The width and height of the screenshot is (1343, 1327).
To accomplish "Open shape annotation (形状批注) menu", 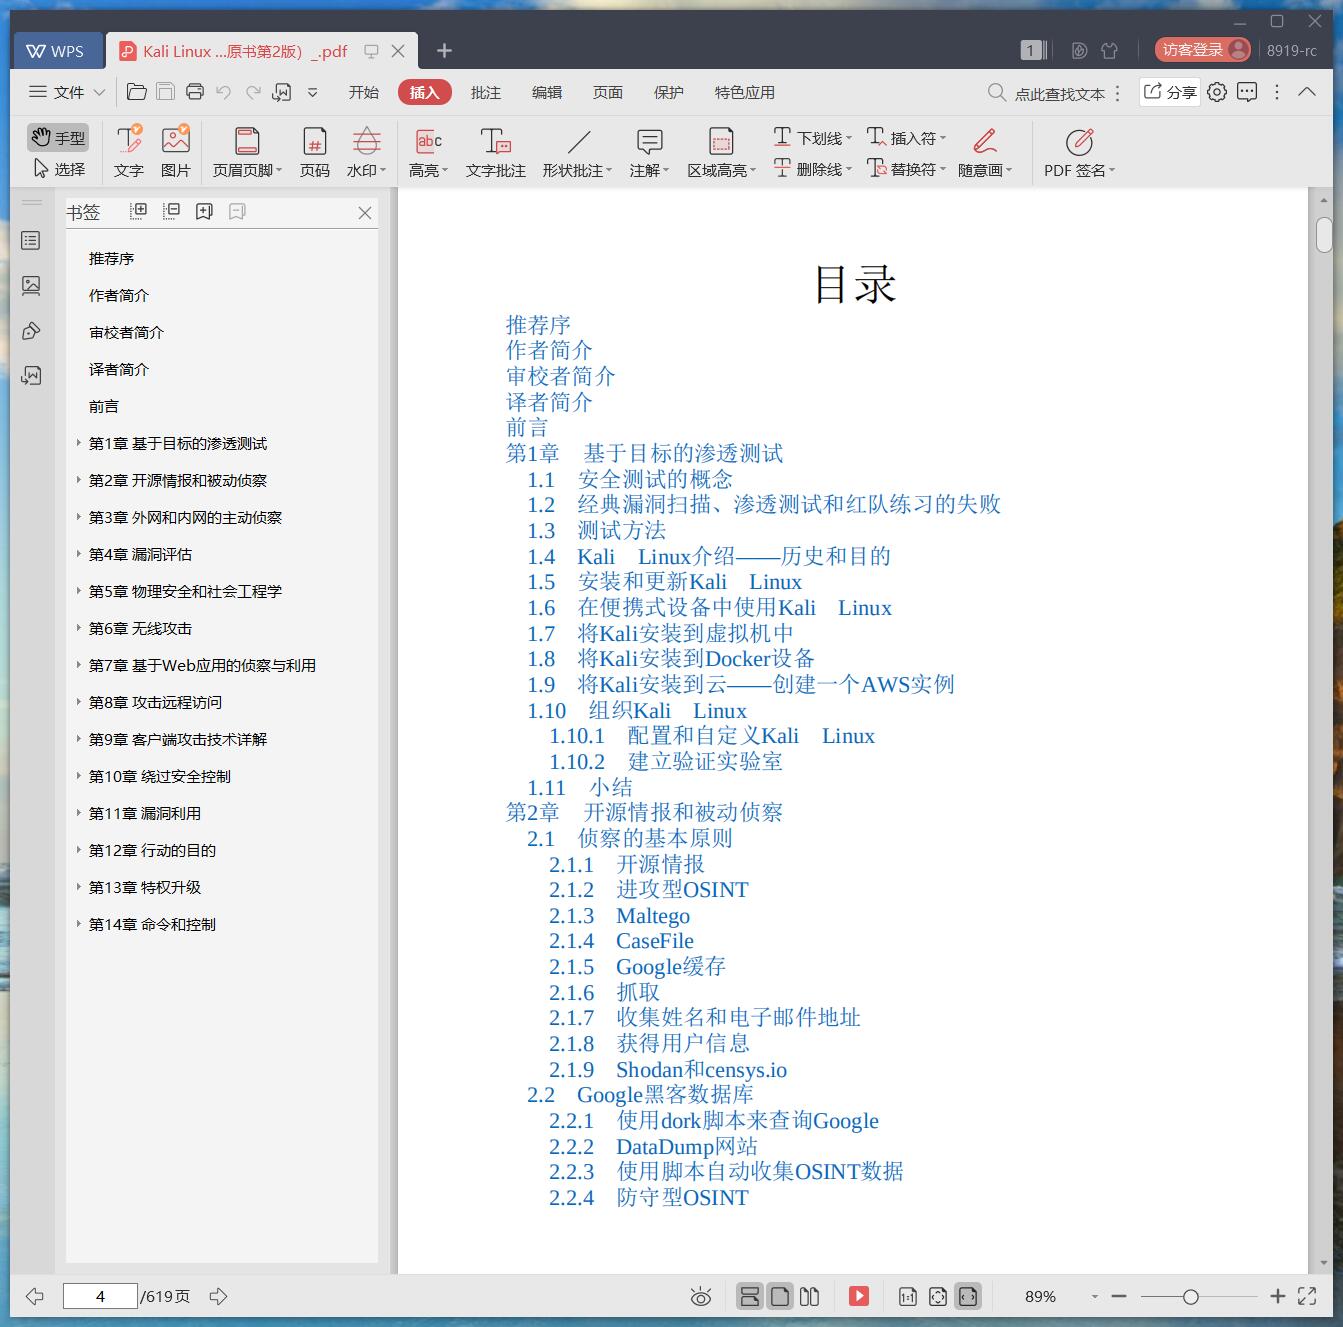I will coord(578,151).
